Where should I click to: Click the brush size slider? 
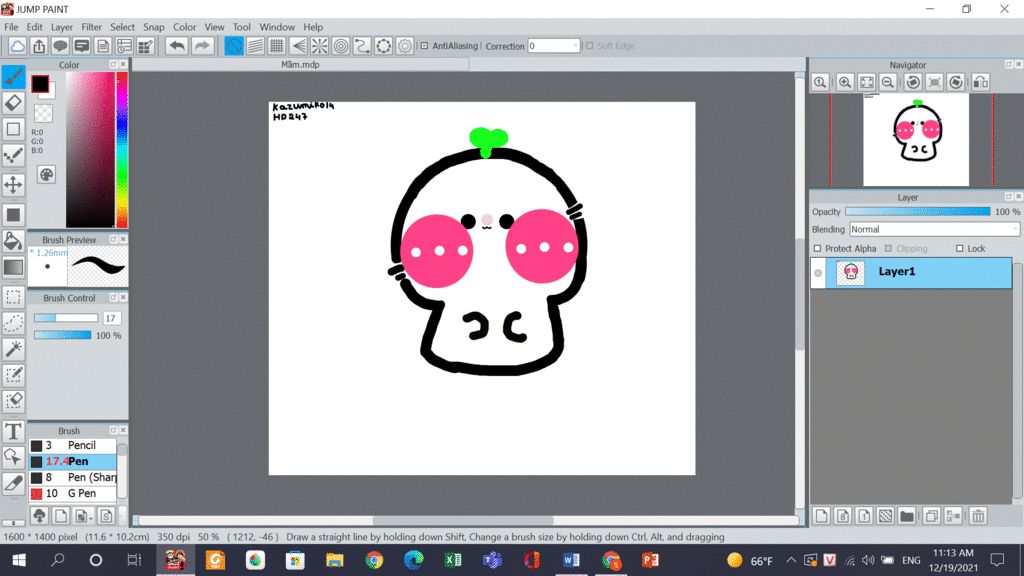pyautogui.click(x=65, y=318)
